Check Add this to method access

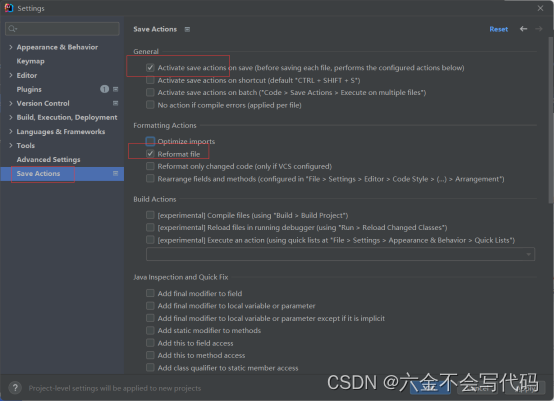(x=150, y=355)
